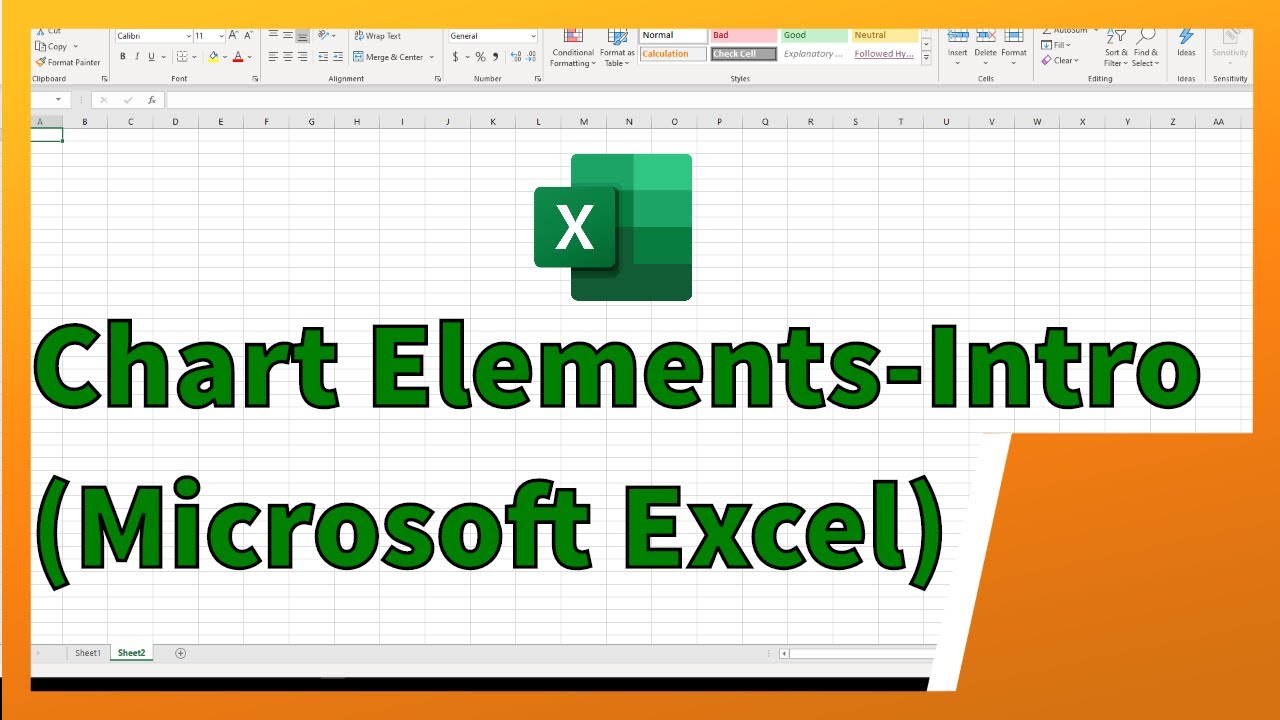Expand the borders dropdown arrow
The width and height of the screenshot is (1280, 720).
click(x=194, y=57)
